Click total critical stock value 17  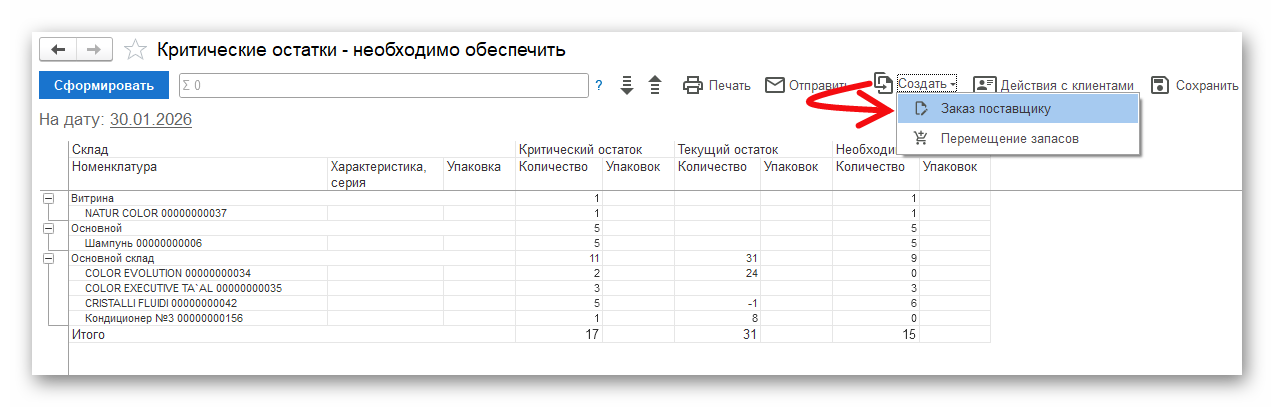591,335
